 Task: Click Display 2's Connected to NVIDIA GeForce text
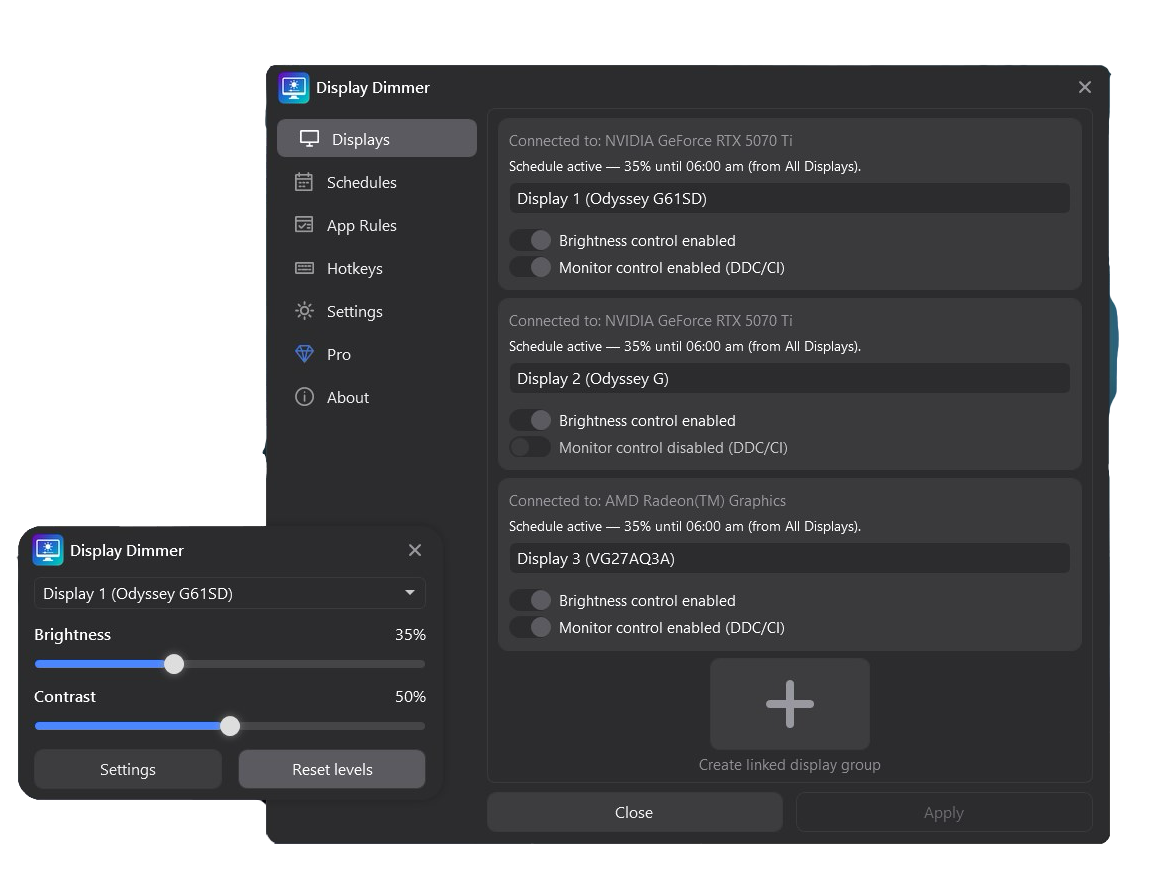650,320
